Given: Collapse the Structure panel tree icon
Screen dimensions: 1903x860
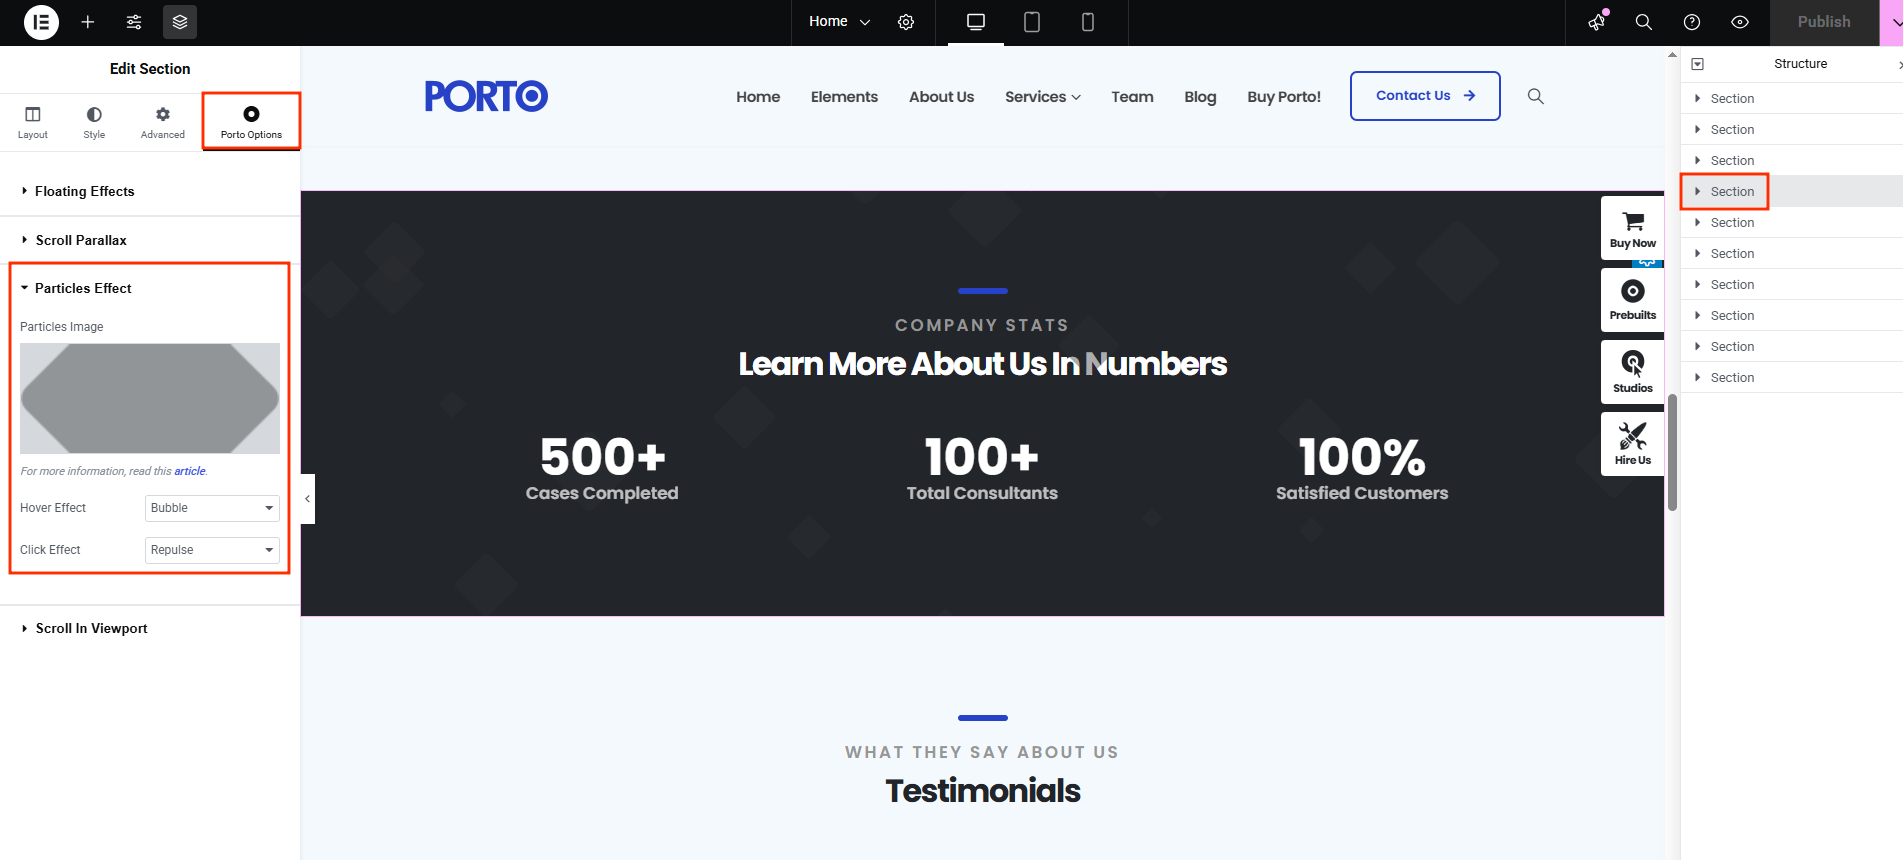Looking at the screenshot, I should (1697, 64).
